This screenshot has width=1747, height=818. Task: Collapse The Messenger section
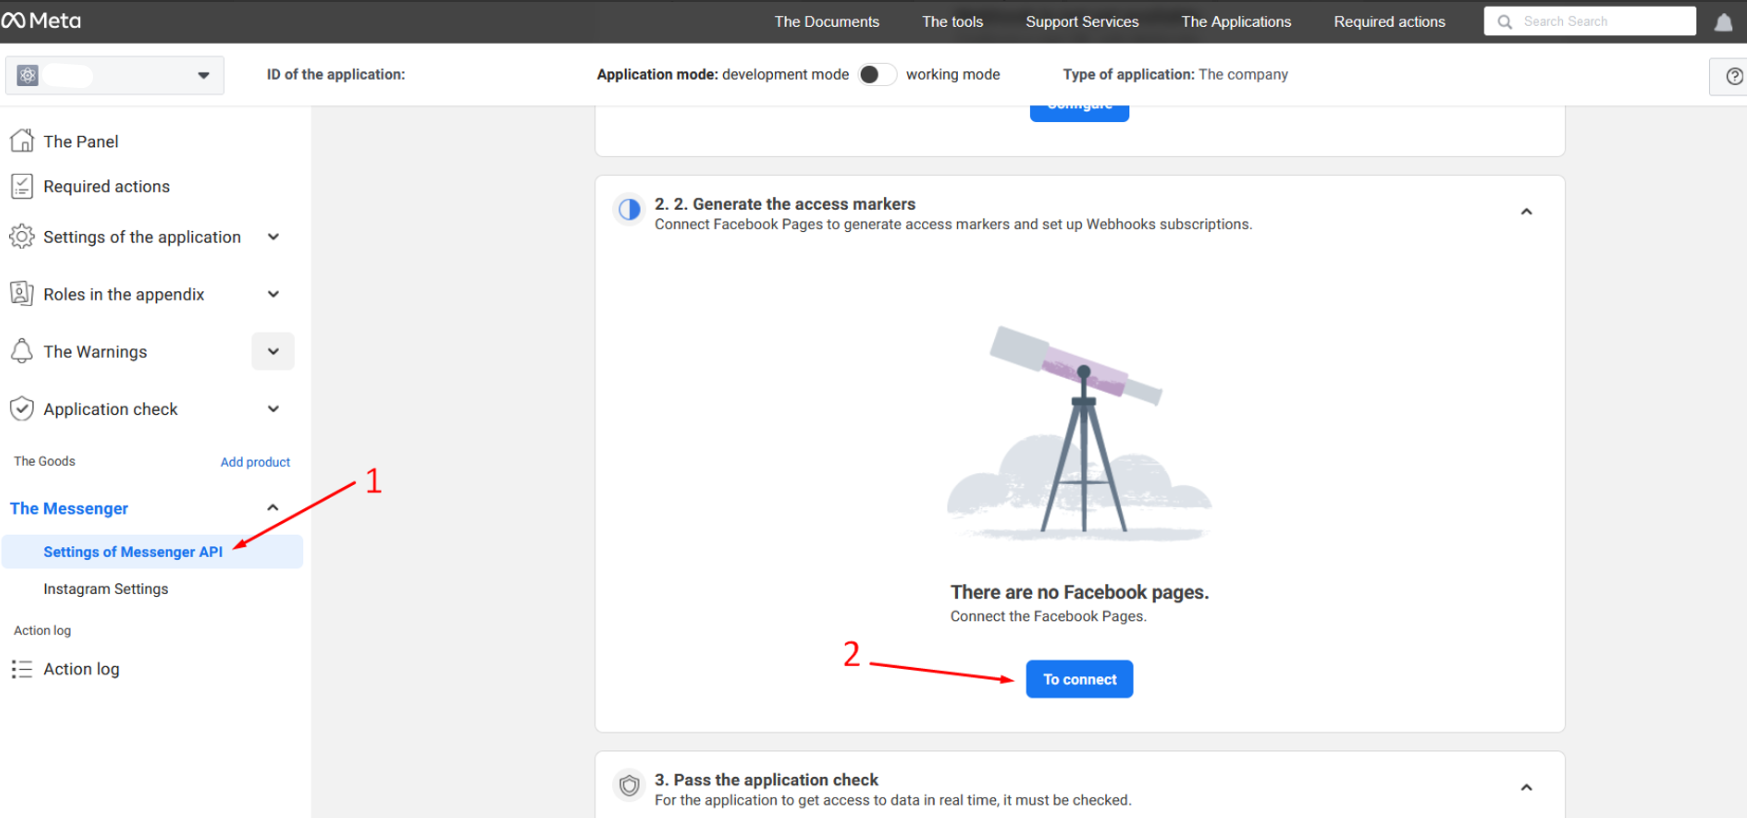[x=272, y=508]
